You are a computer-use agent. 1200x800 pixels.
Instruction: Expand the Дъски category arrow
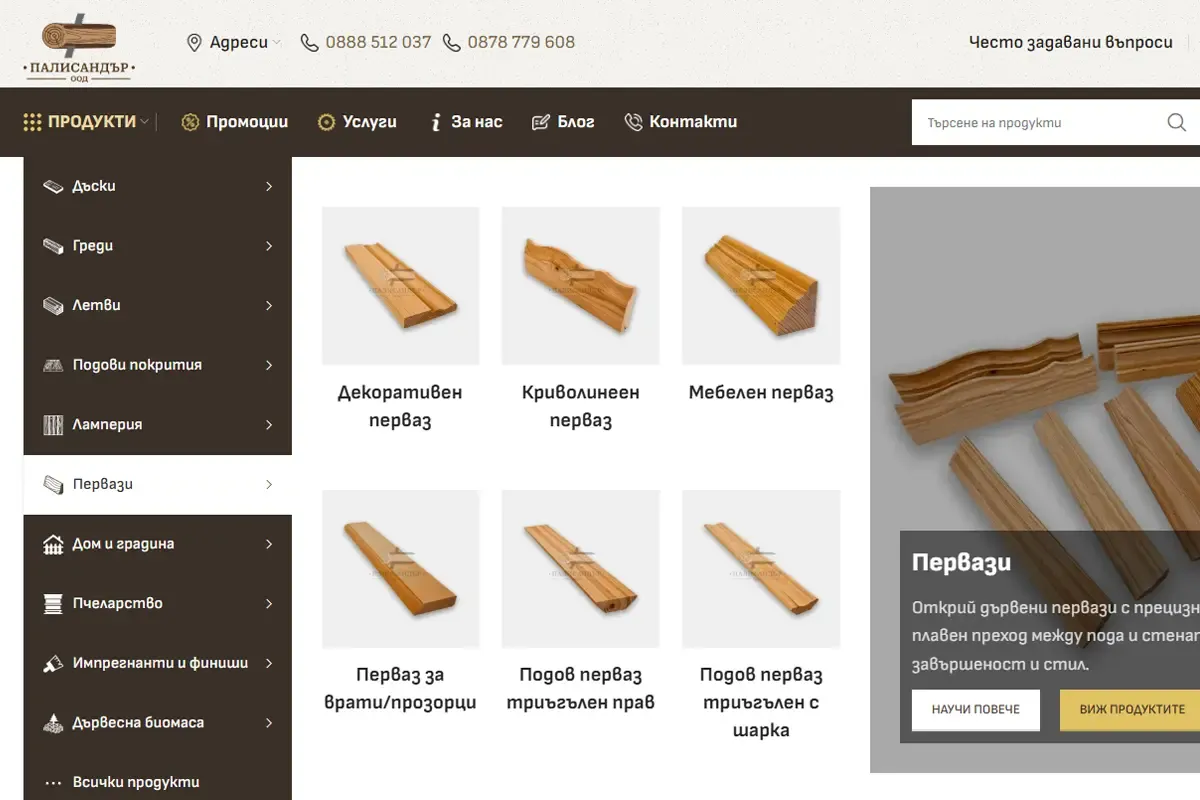point(269,186)
